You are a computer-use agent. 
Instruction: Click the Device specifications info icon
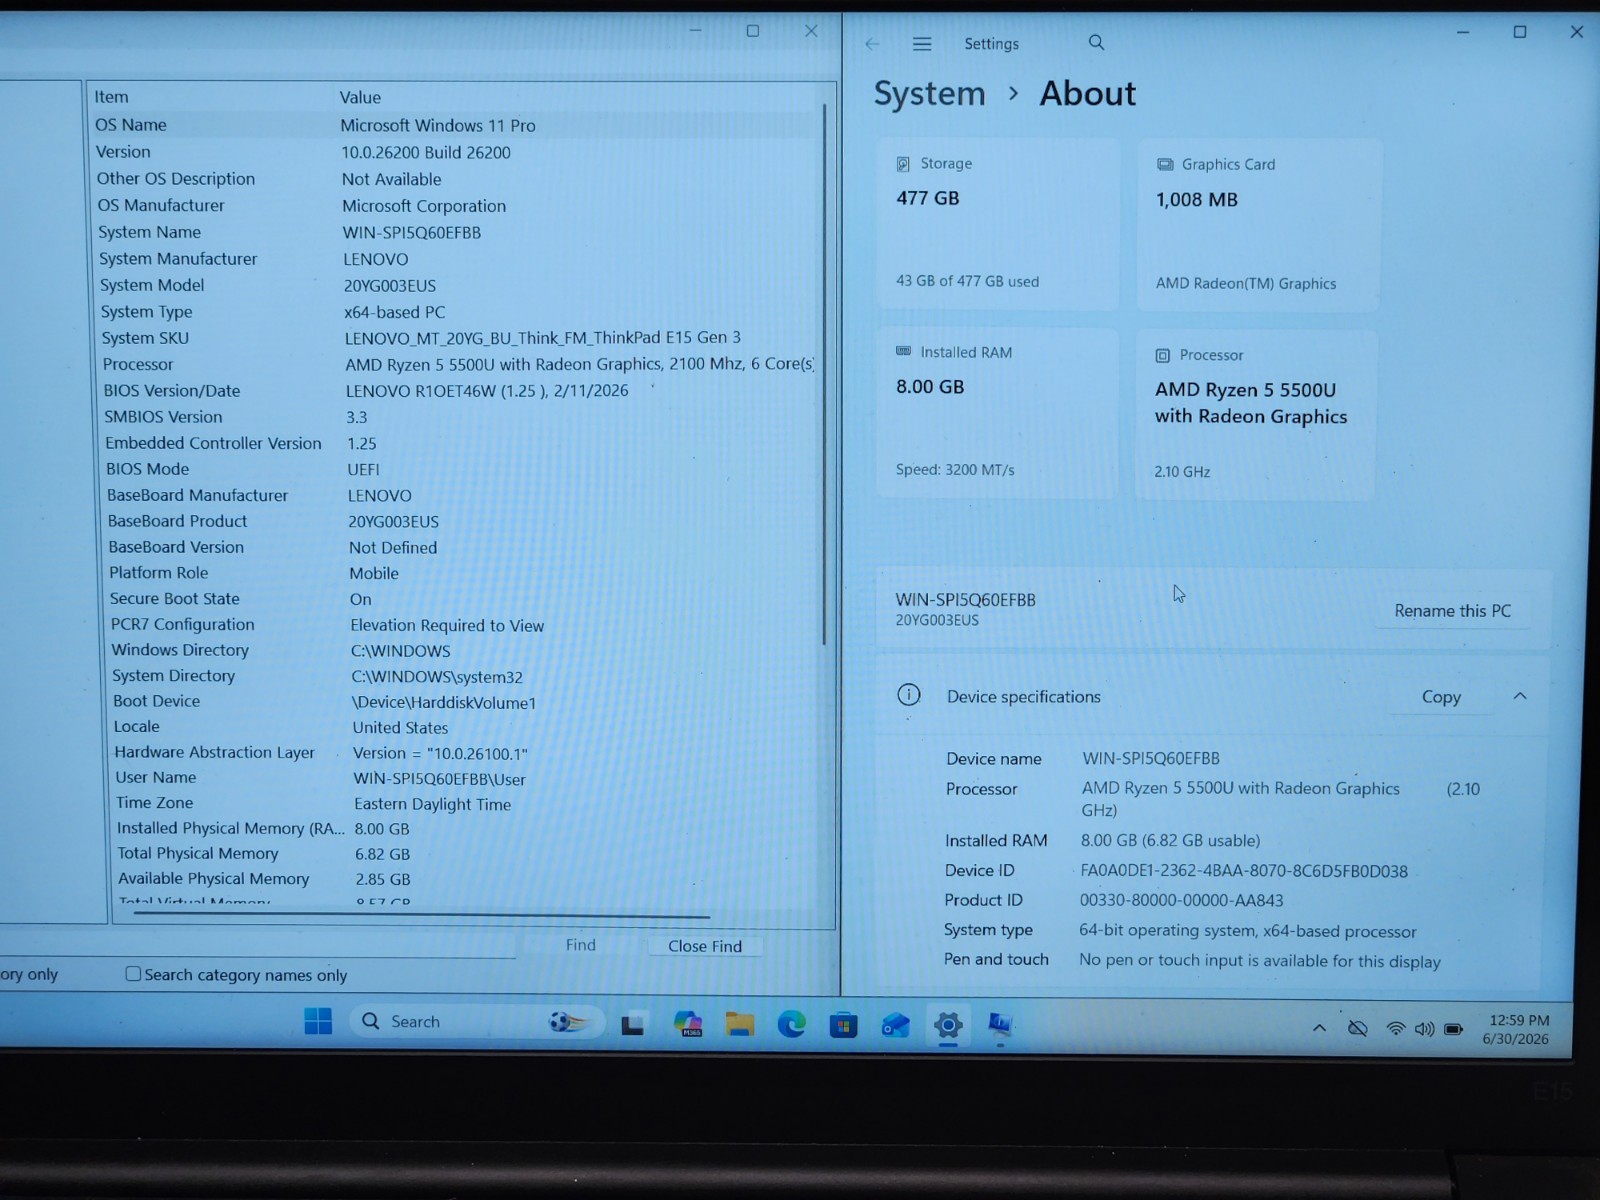(908, 695)
